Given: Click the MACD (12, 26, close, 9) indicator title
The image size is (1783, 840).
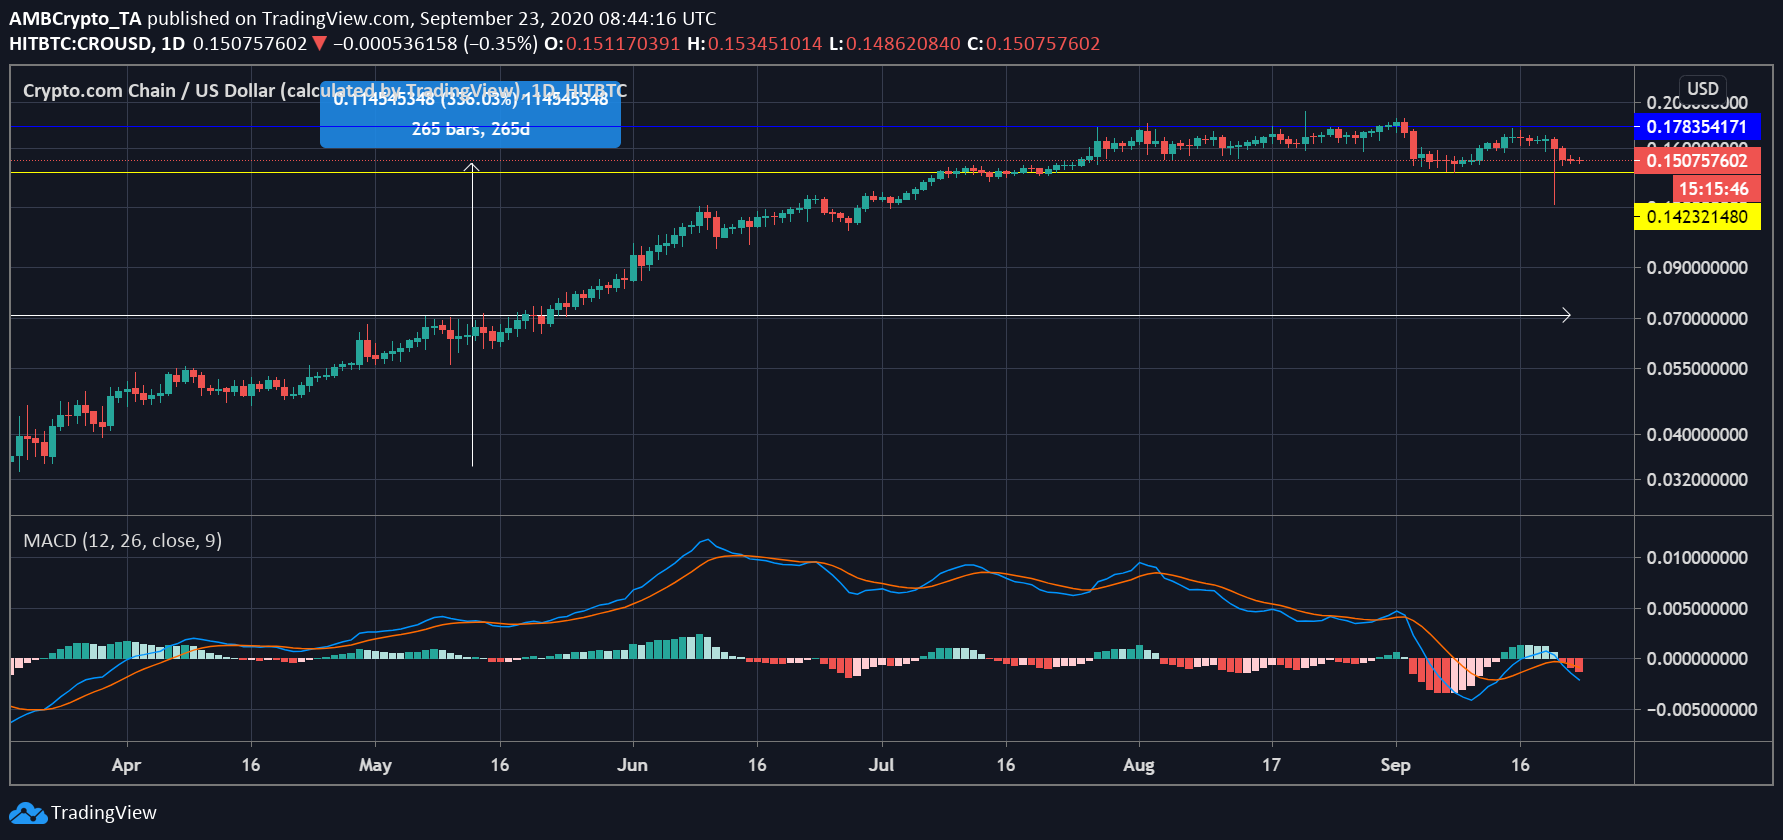Looking at the screenshot, I should click(123, 541).
